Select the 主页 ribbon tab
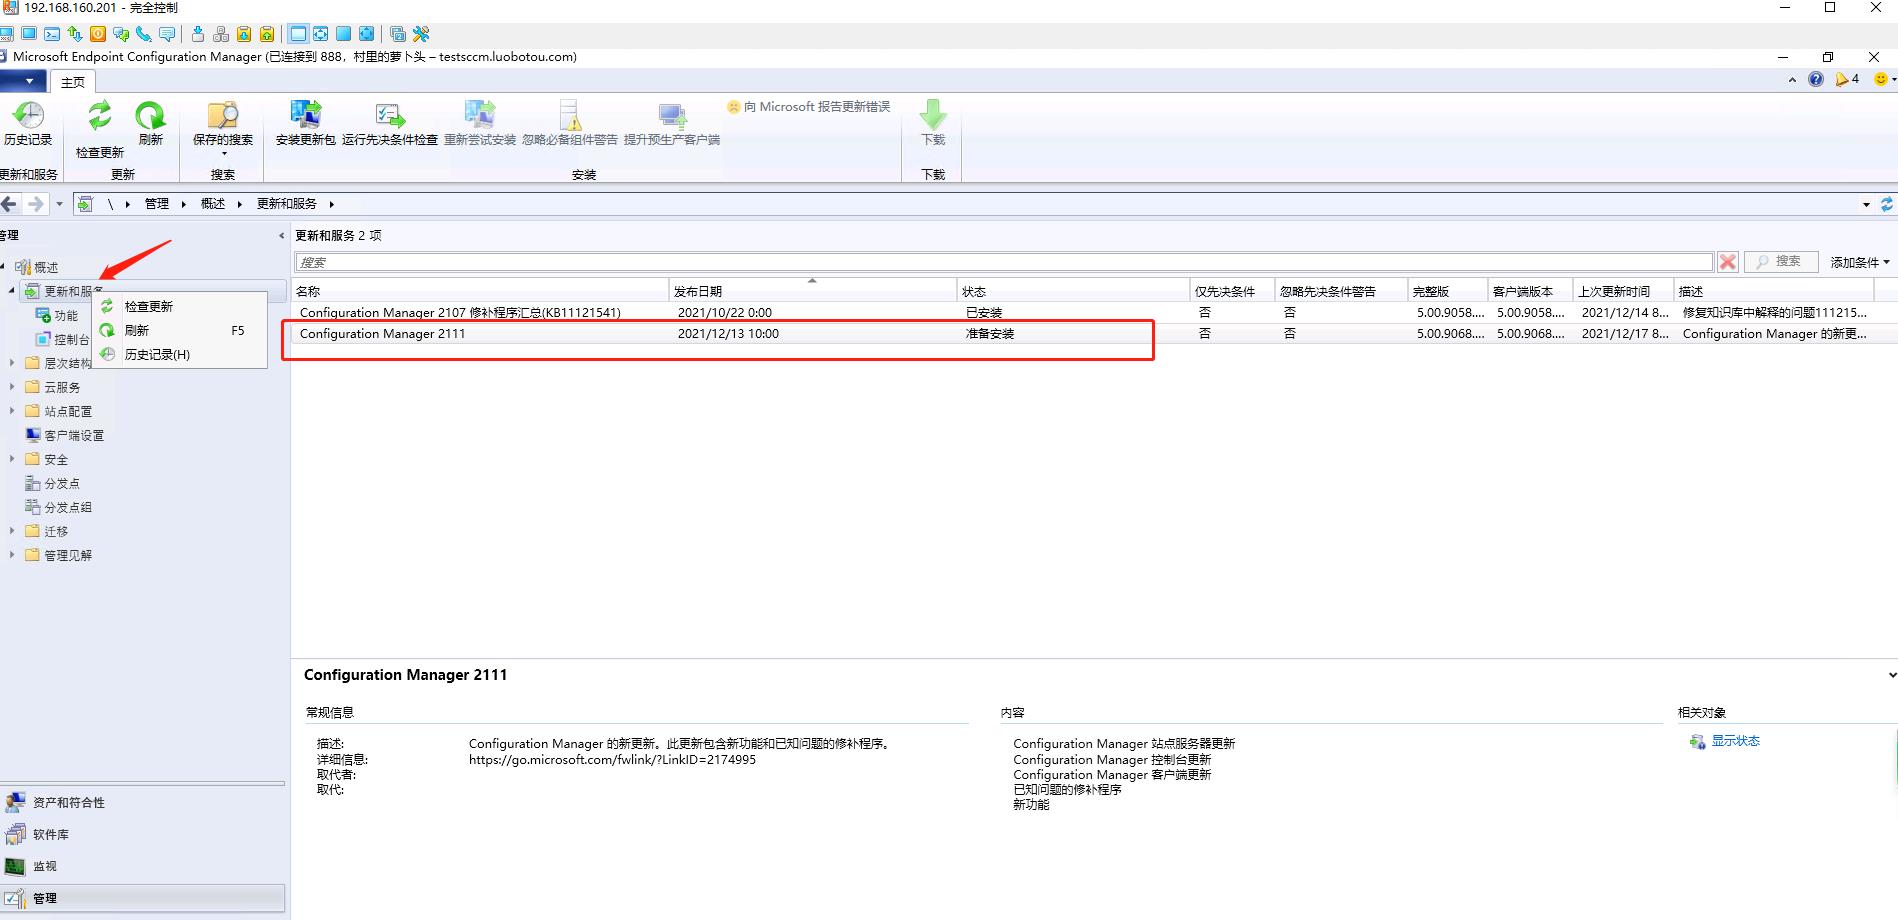The image size is (1898, 920). tap(73, 82)
